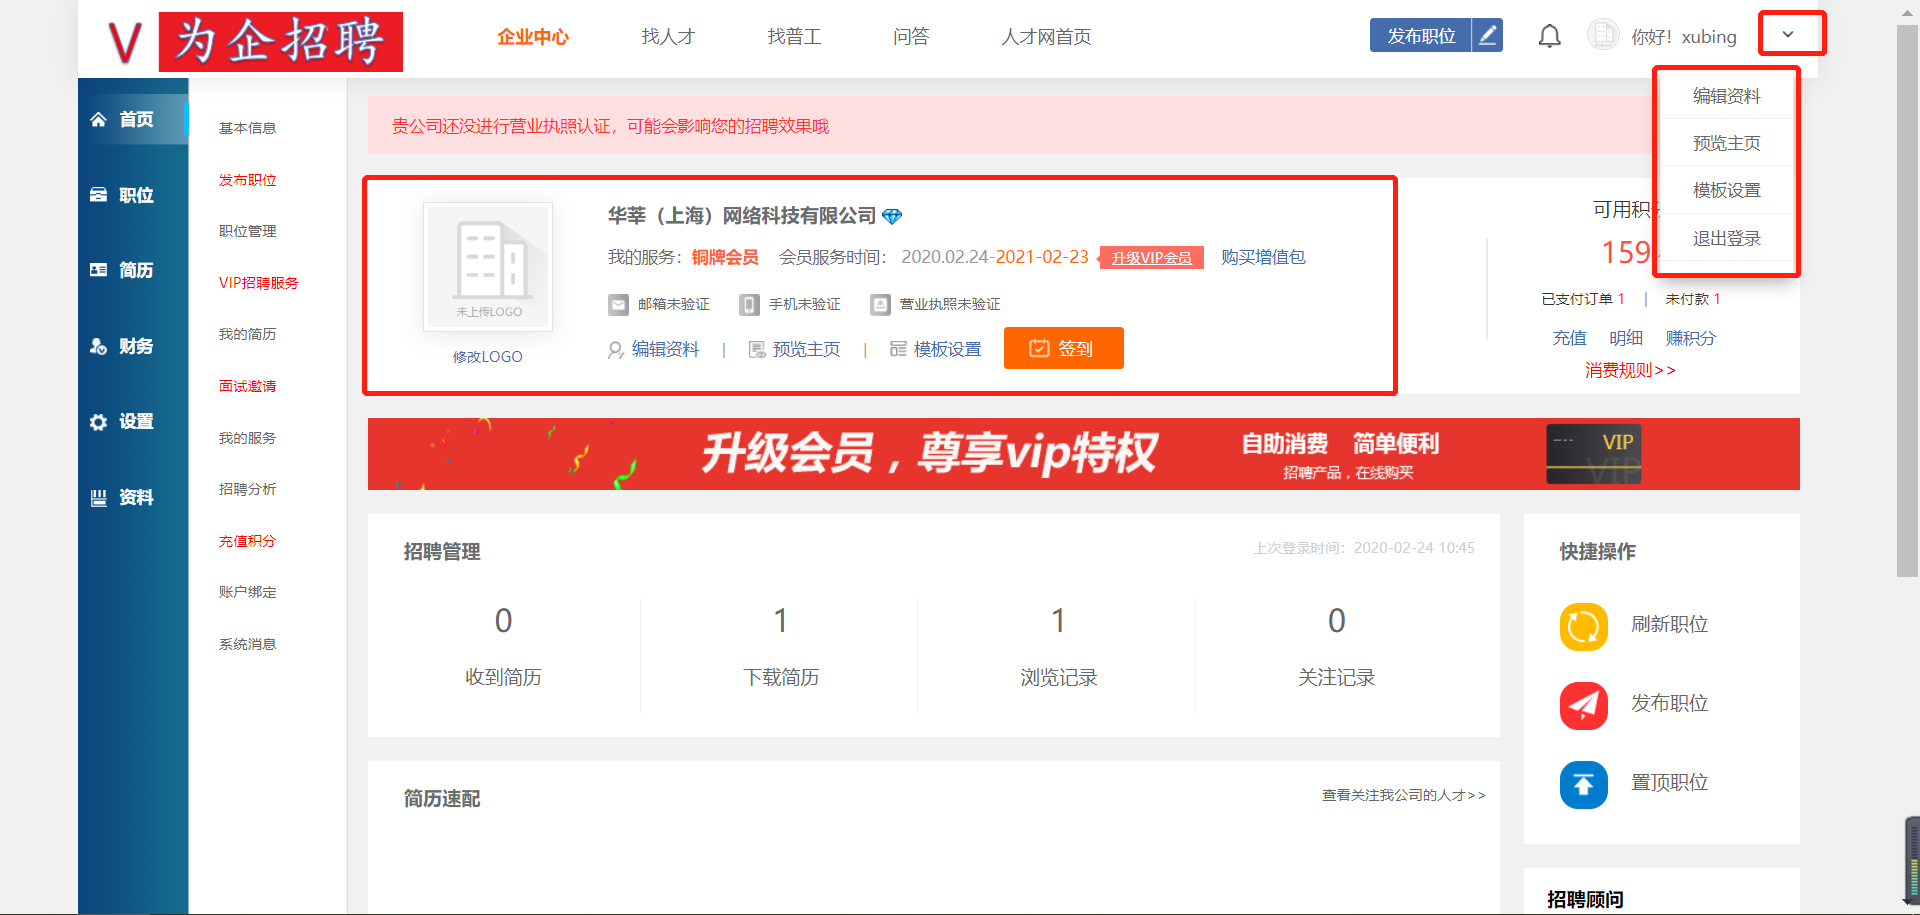The width and height of the screenshot is (1920, 915).
Task: Click the 收到简历 statistic
Action: pyautogui.click(x=503, y=647)
